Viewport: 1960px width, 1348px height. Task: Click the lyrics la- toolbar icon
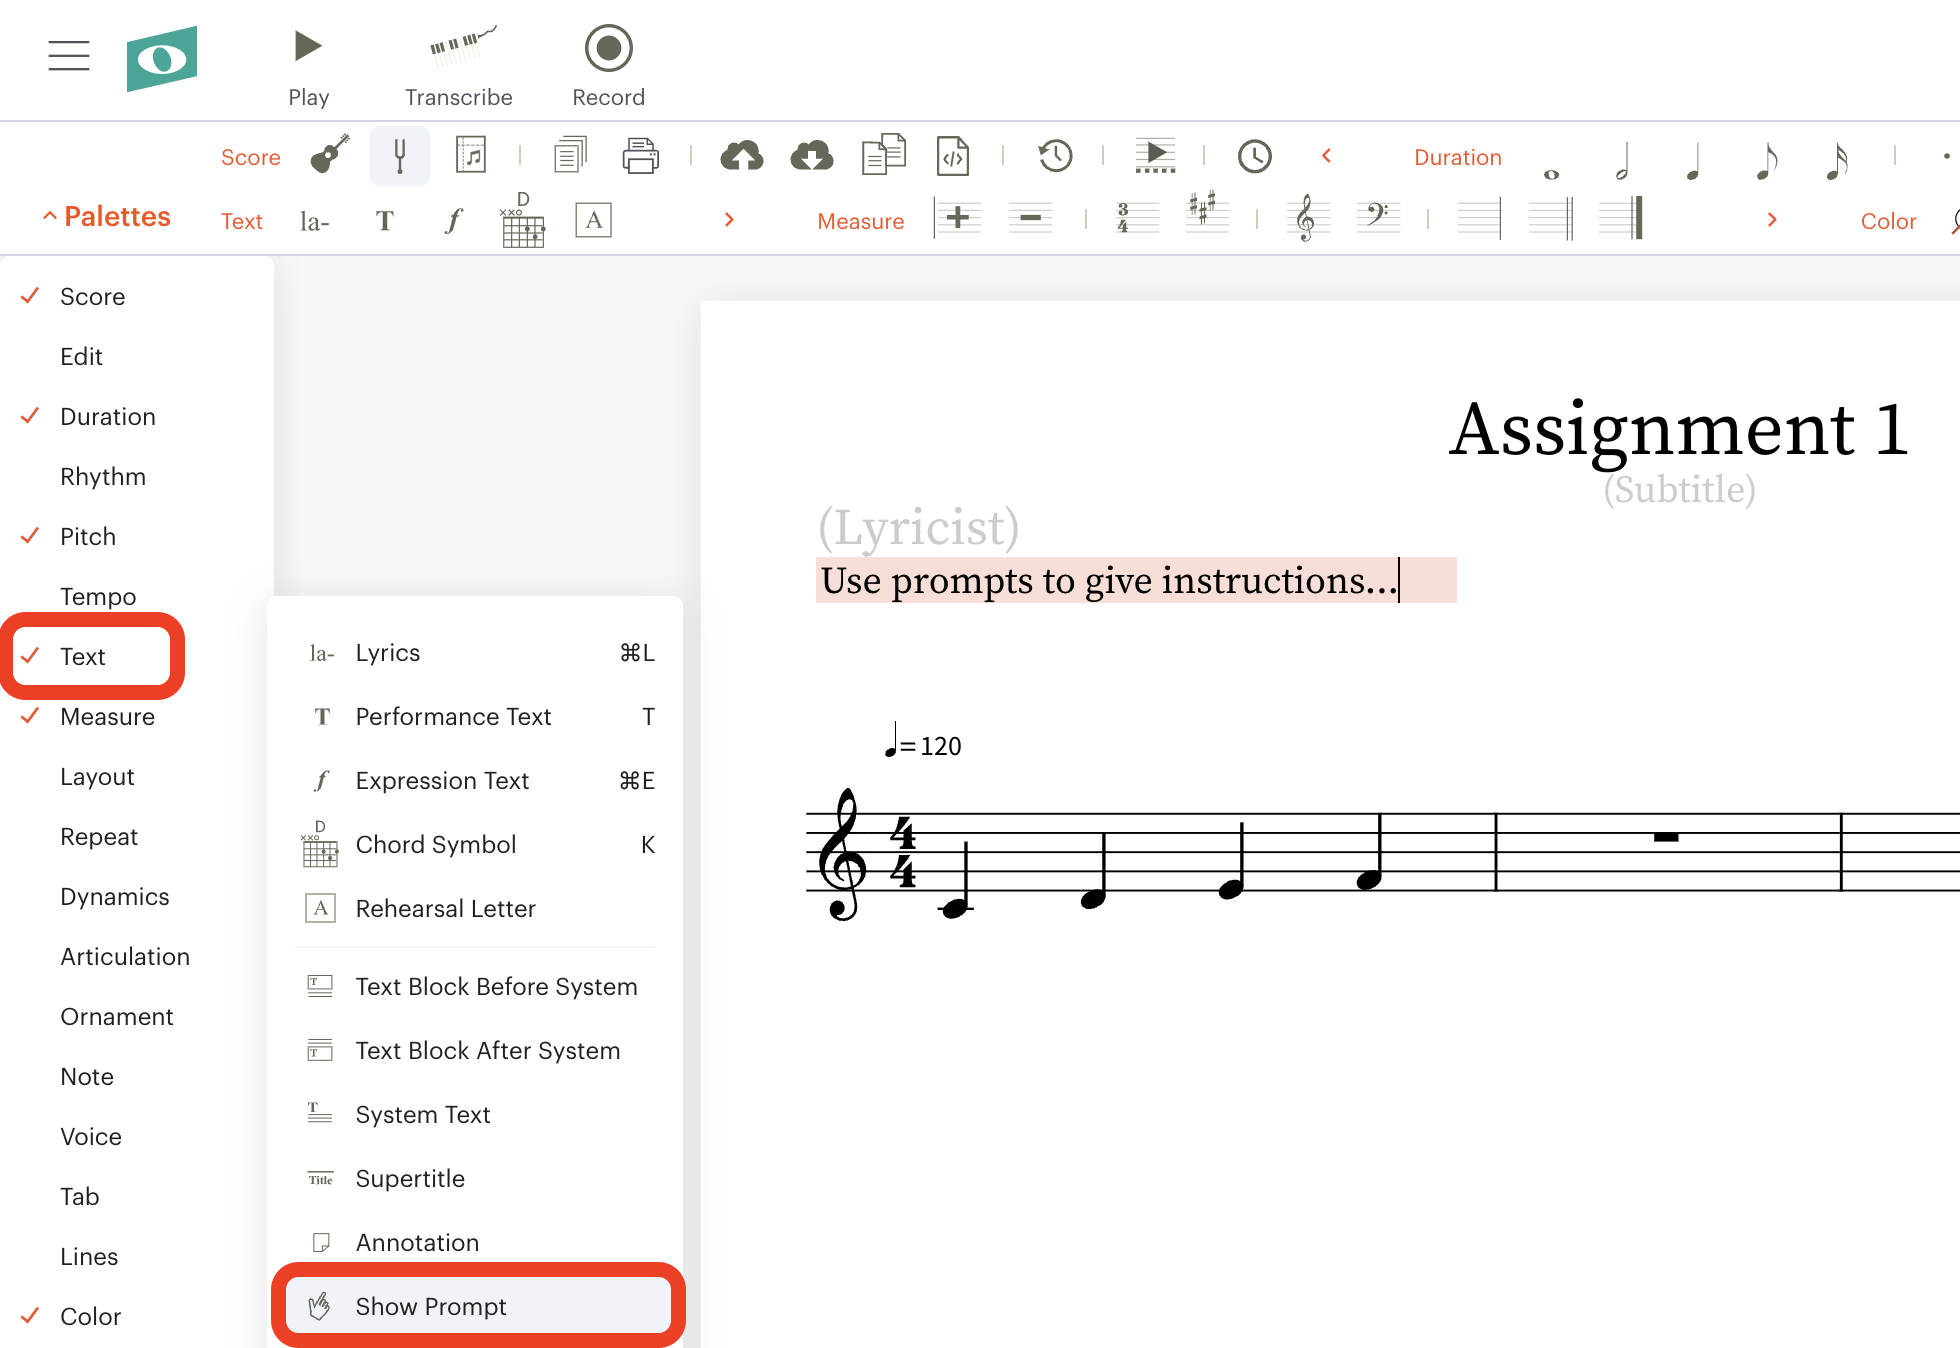point(314,221)
